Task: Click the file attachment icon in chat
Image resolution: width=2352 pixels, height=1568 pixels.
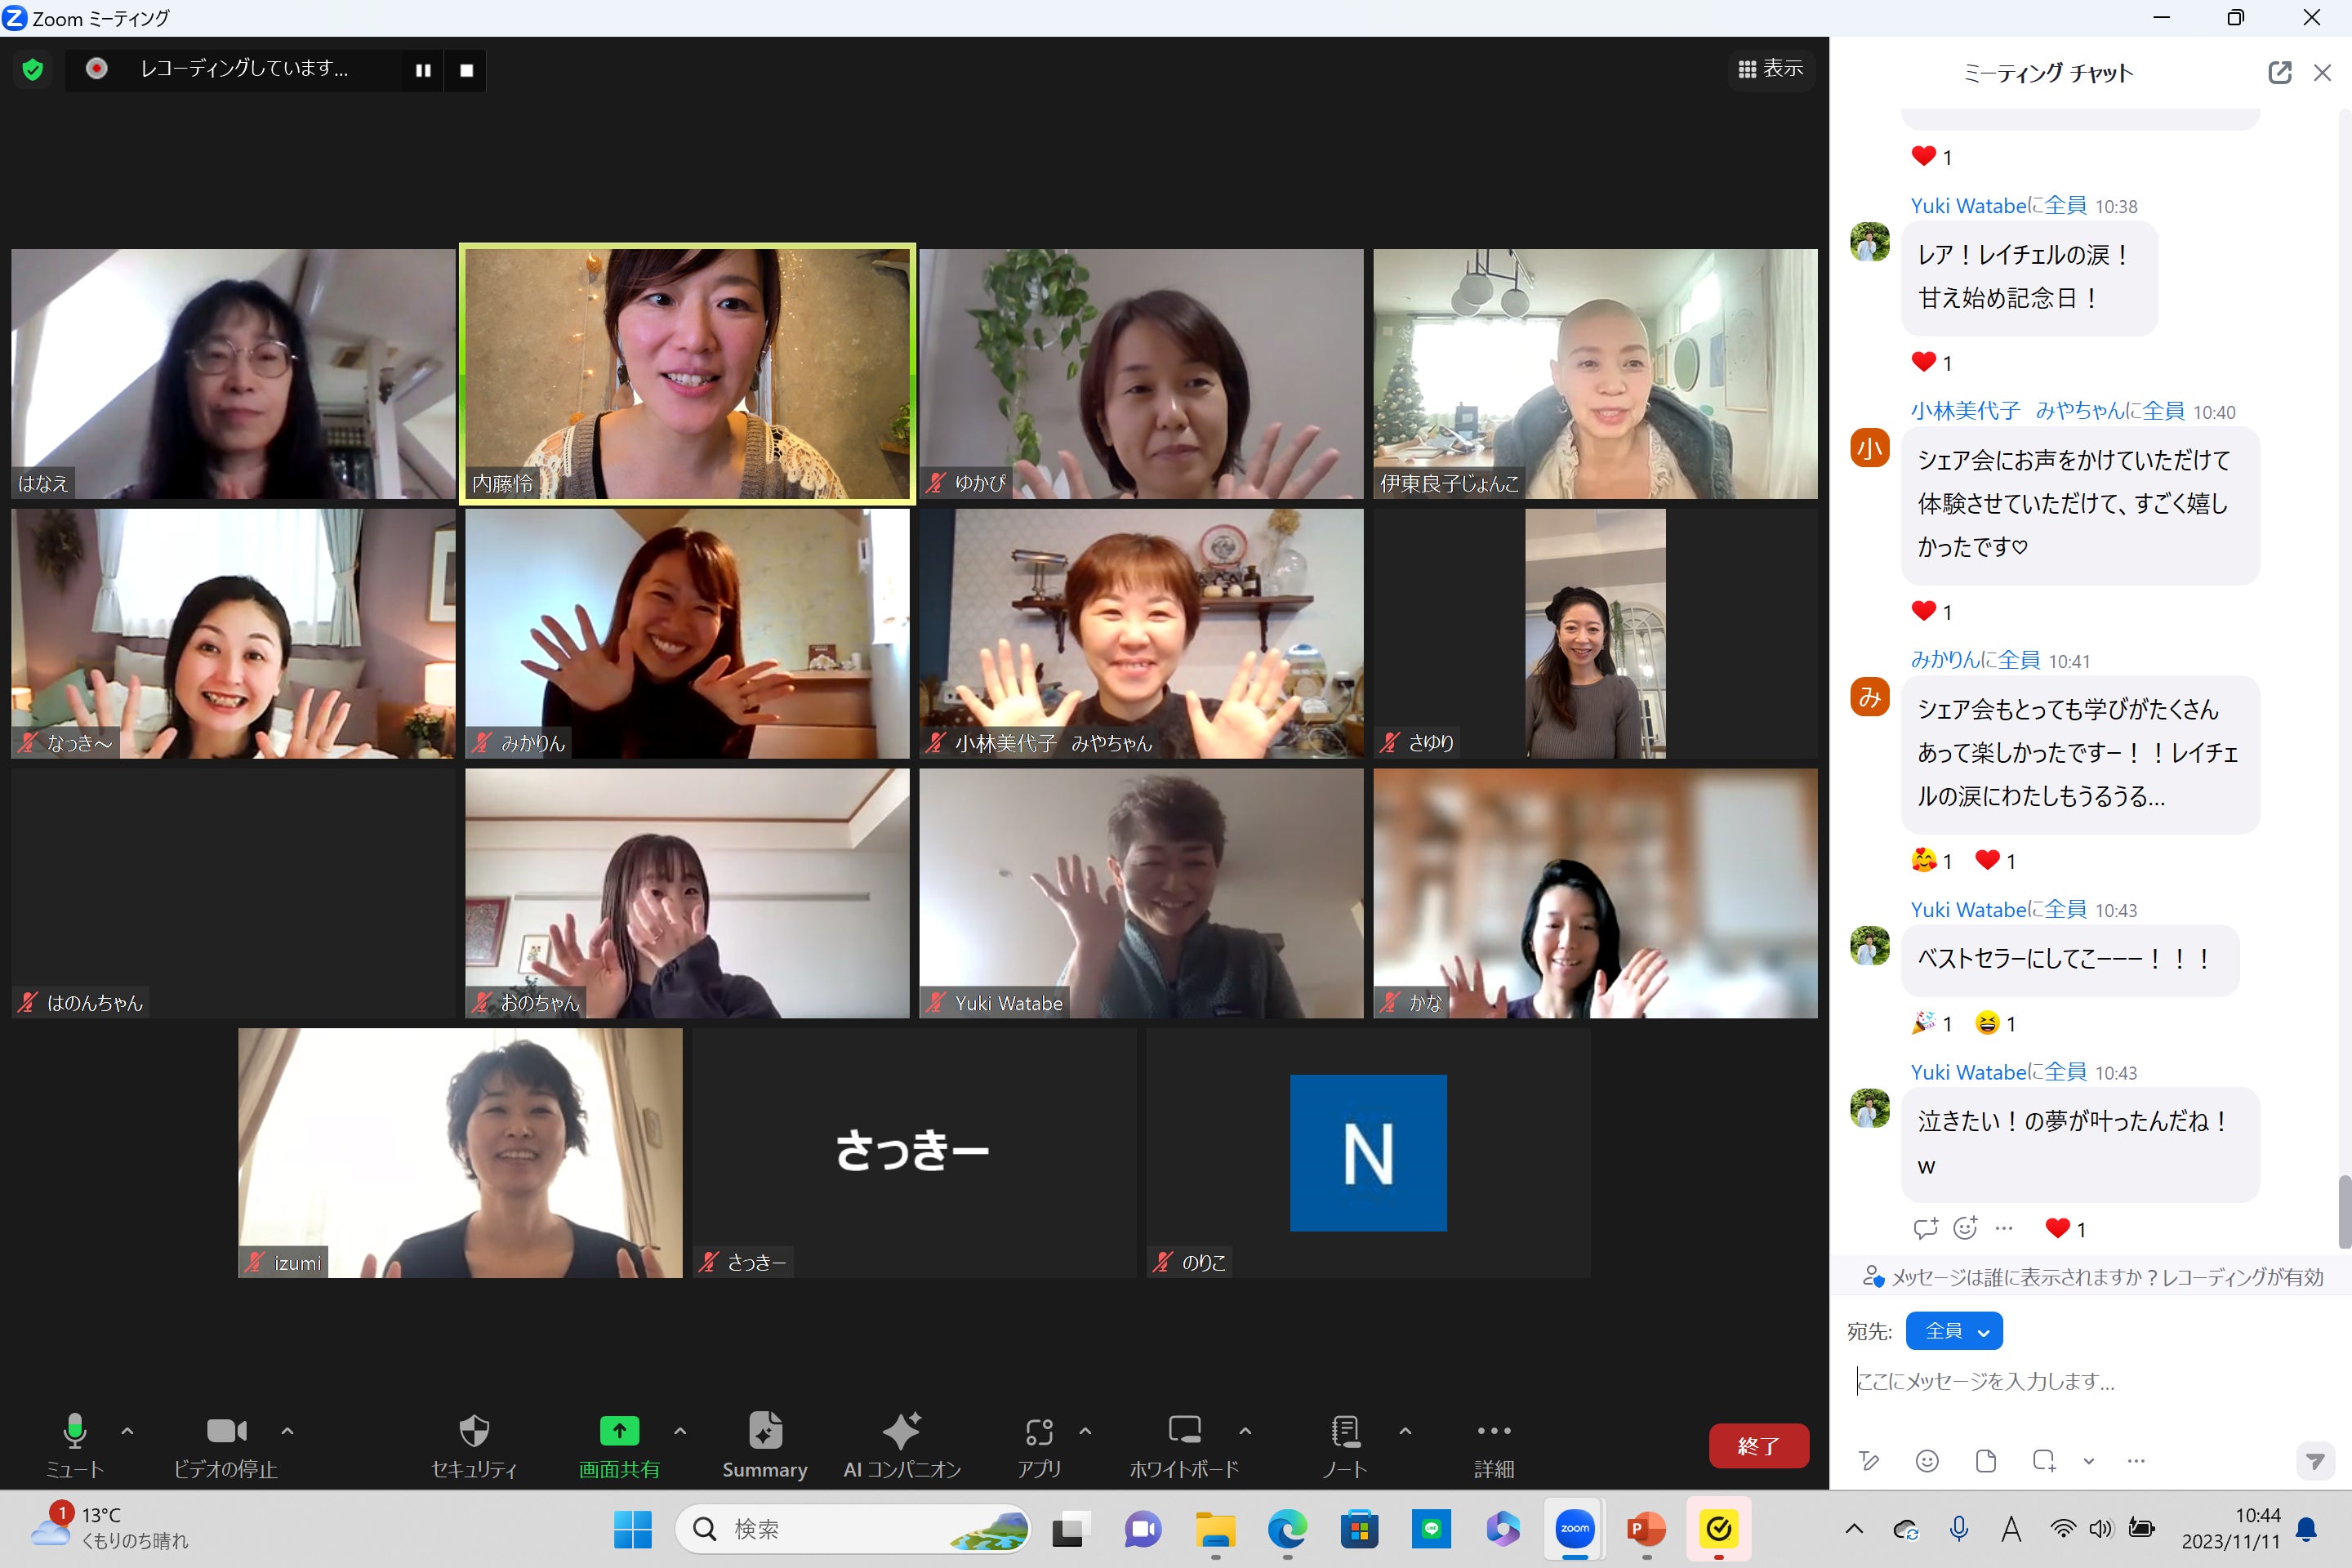Action: coord(1986,1461)
